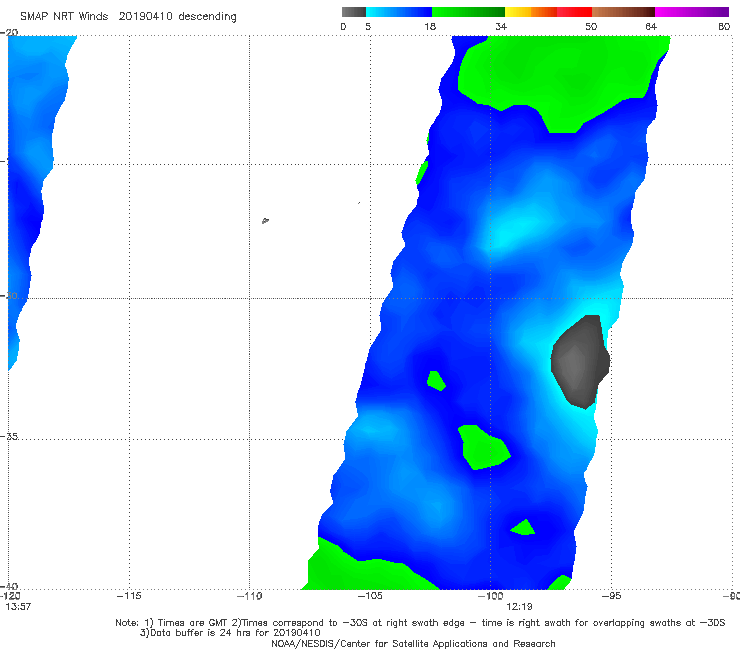Click the title 'SMAP NRT Winds 20190410 descending'

coord(128,16)
